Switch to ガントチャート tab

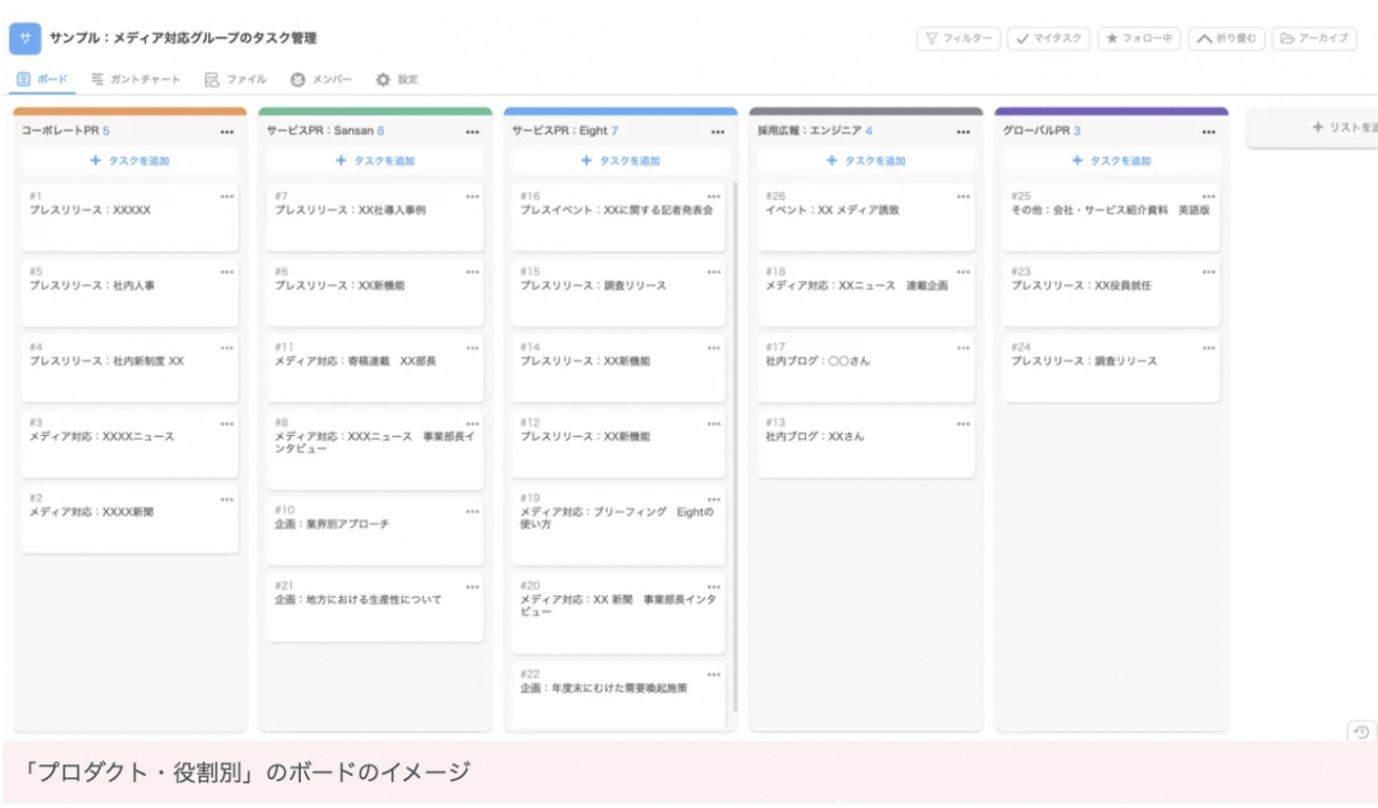click(136, 79)
